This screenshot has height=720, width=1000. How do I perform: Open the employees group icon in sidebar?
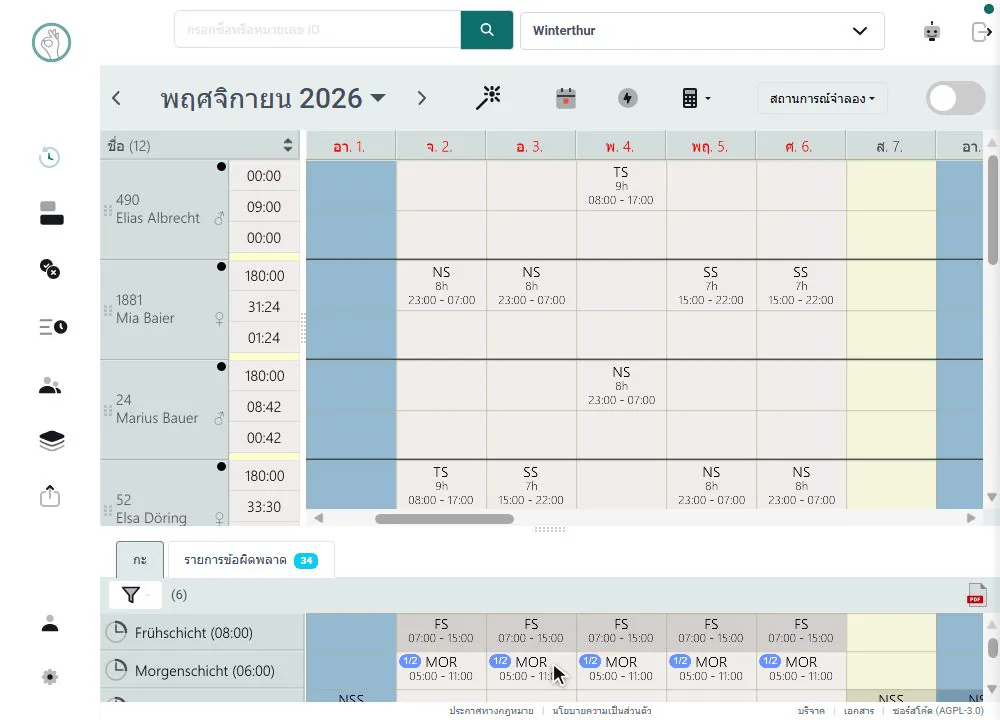coord(50,385)
